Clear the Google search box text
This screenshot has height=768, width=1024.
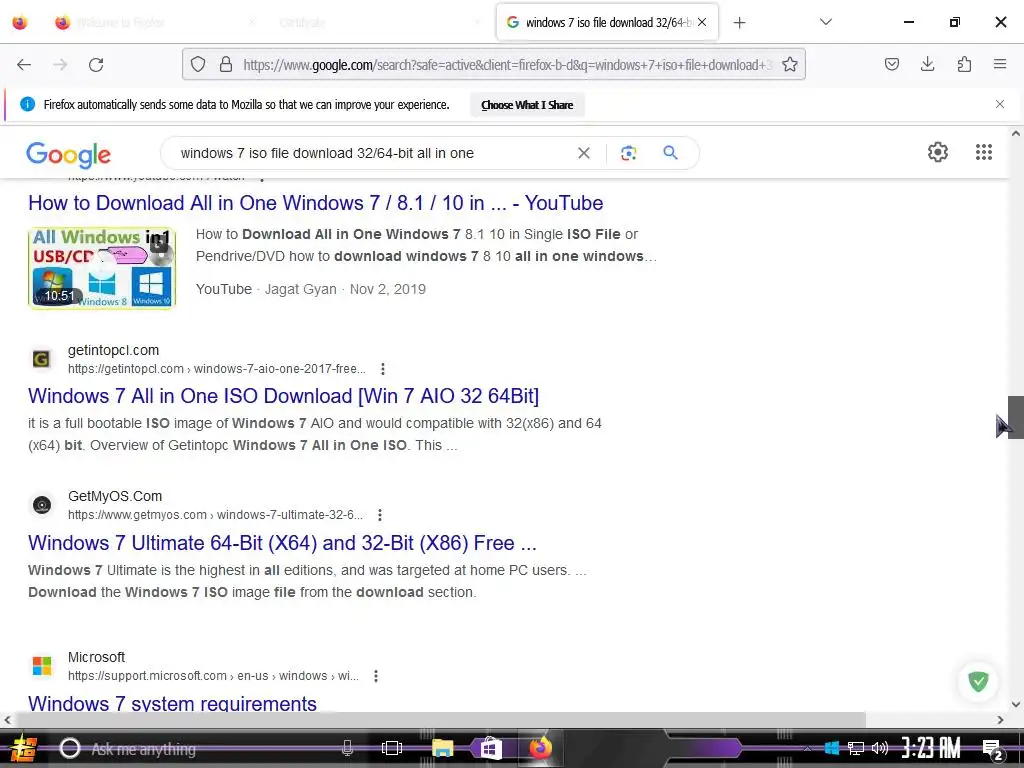[584, 153]
